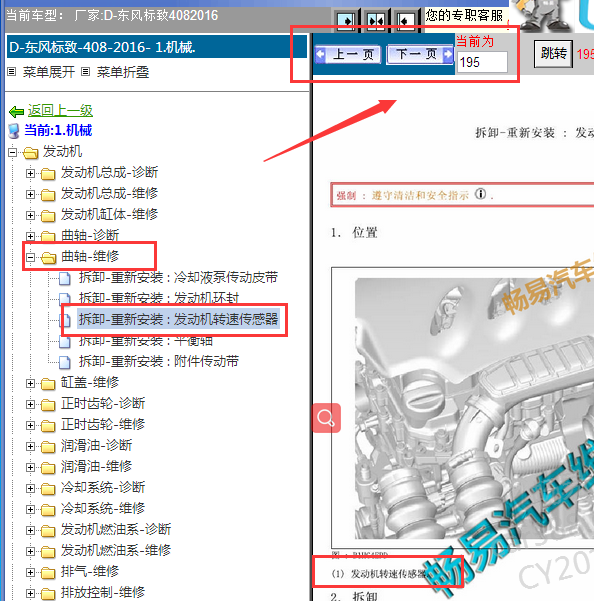Screen dimensions: 594x601
Task: Expand the 发动机燃油系-维修 node
Action: (x=30, y=551)
